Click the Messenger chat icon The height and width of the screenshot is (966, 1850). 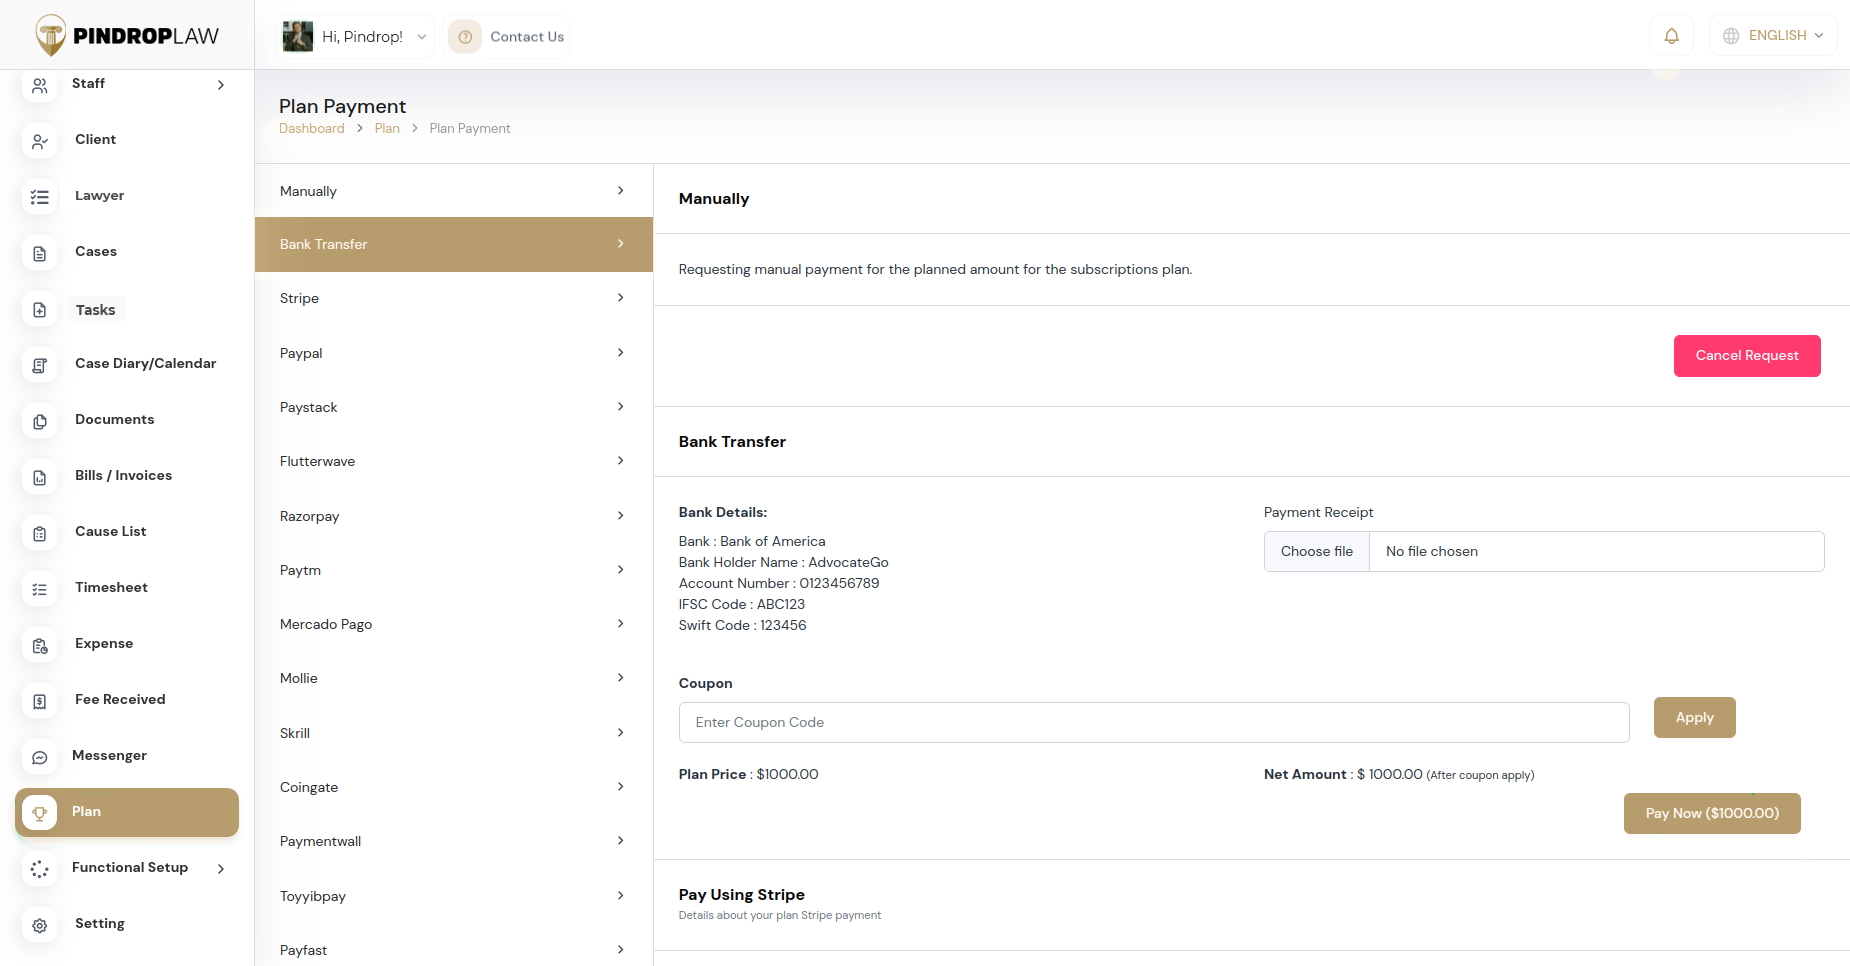(x=39, y=758)
